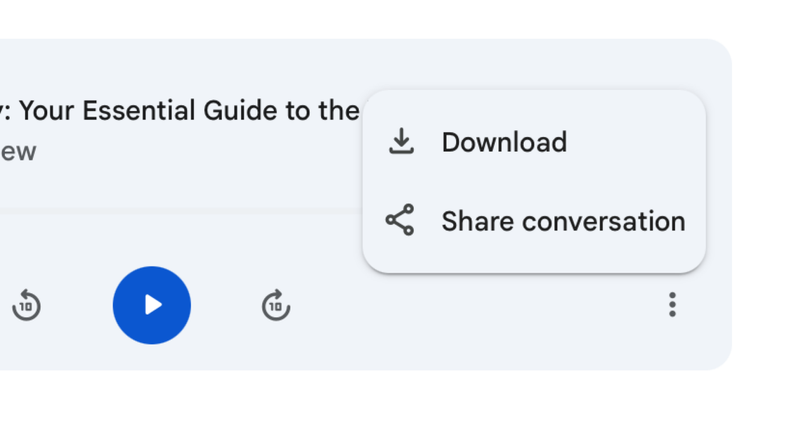Click the subtitle text below the title
Screen dimensions: 800x440
point(18,152)
